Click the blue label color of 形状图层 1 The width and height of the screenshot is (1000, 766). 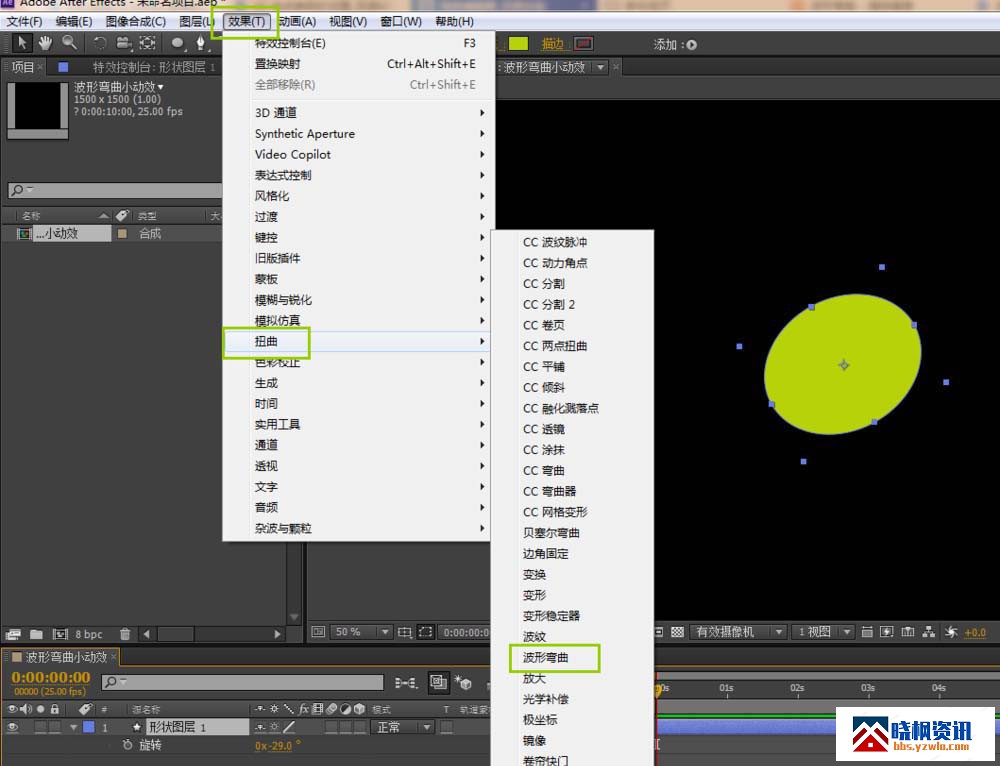89,727
